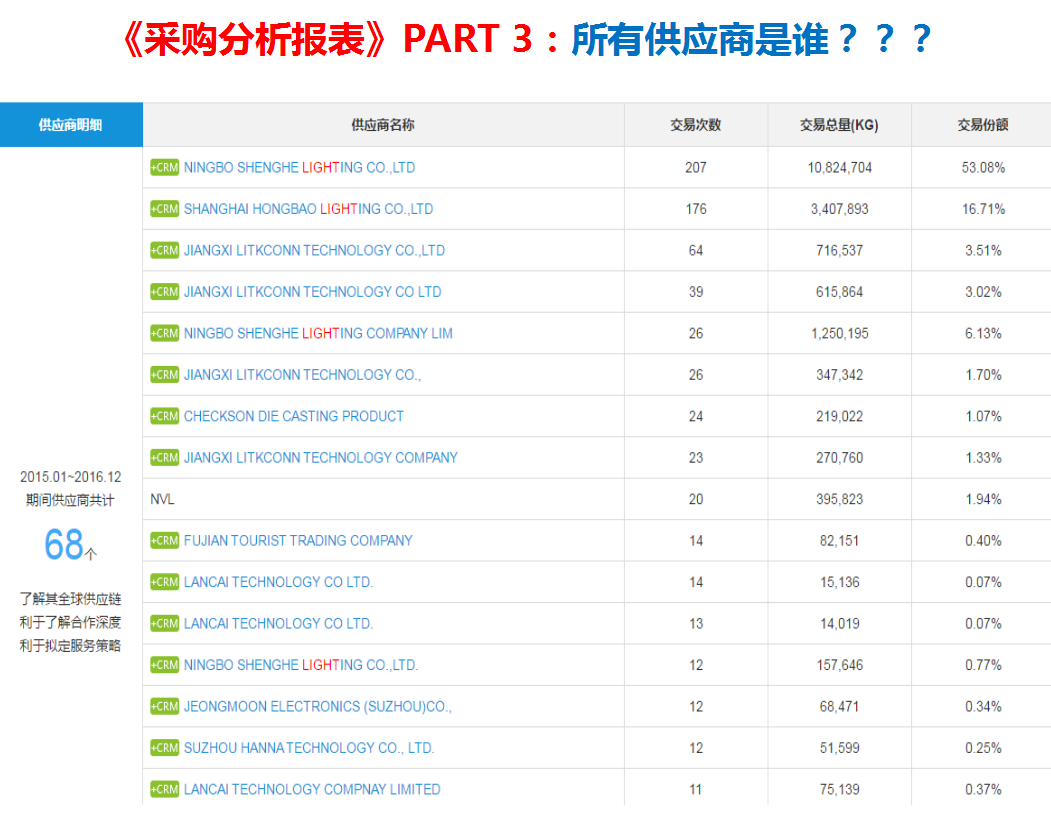Screen dimensions: 1051x820
Task: Click +CRM icon for JIANGXI LITKCONN TECHNOLOGY COMPANY
Action: 164,457
